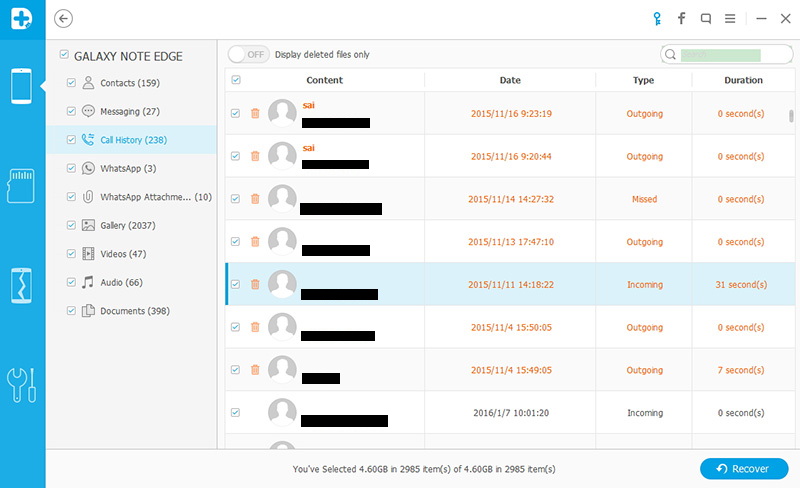
Task: Select Videos (47) category
Action: (x=123, y=254)
